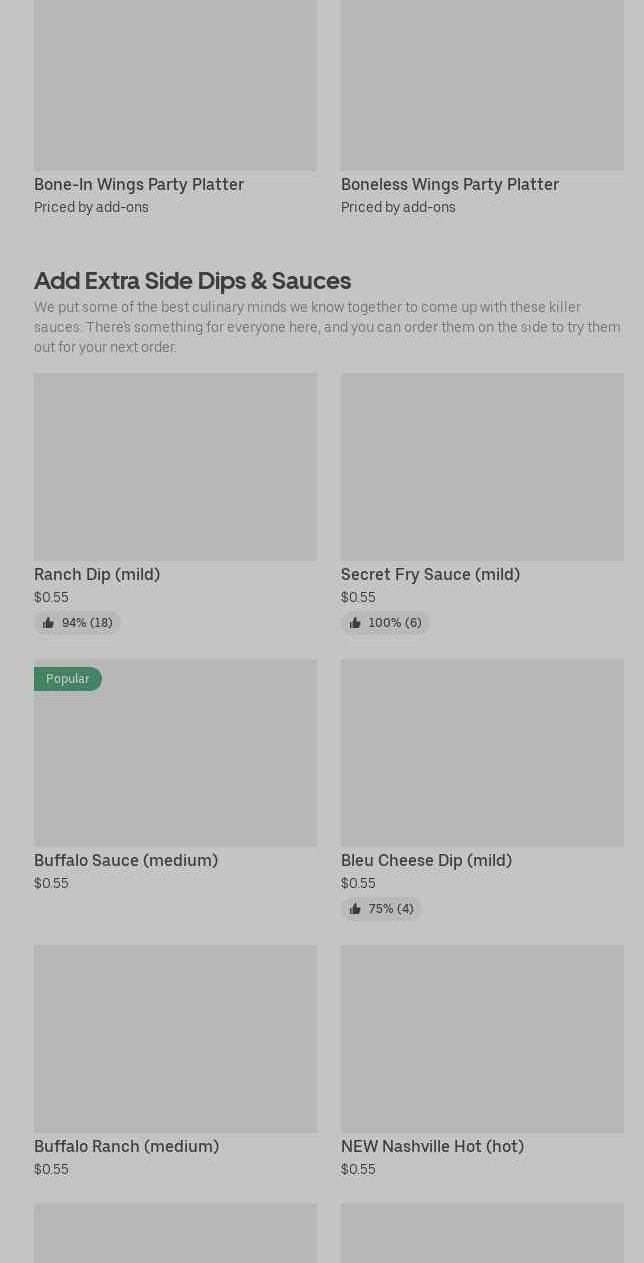Click the NEW Nashville Hot (hot) name
The height and width of the screenshot is (1263, 644).
432,1146
